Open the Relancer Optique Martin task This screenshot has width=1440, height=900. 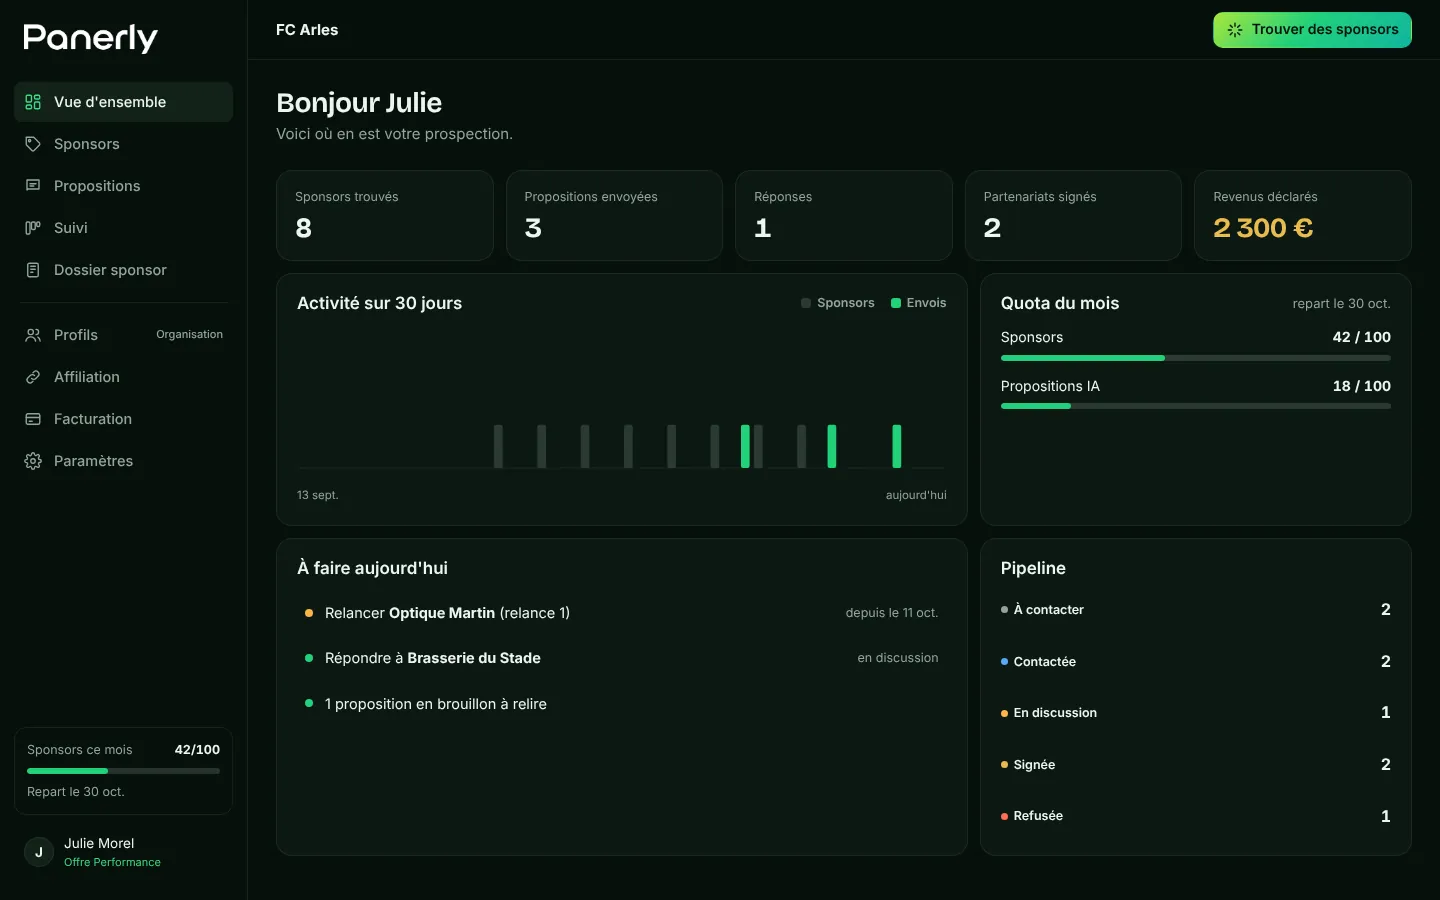point(622,613)
